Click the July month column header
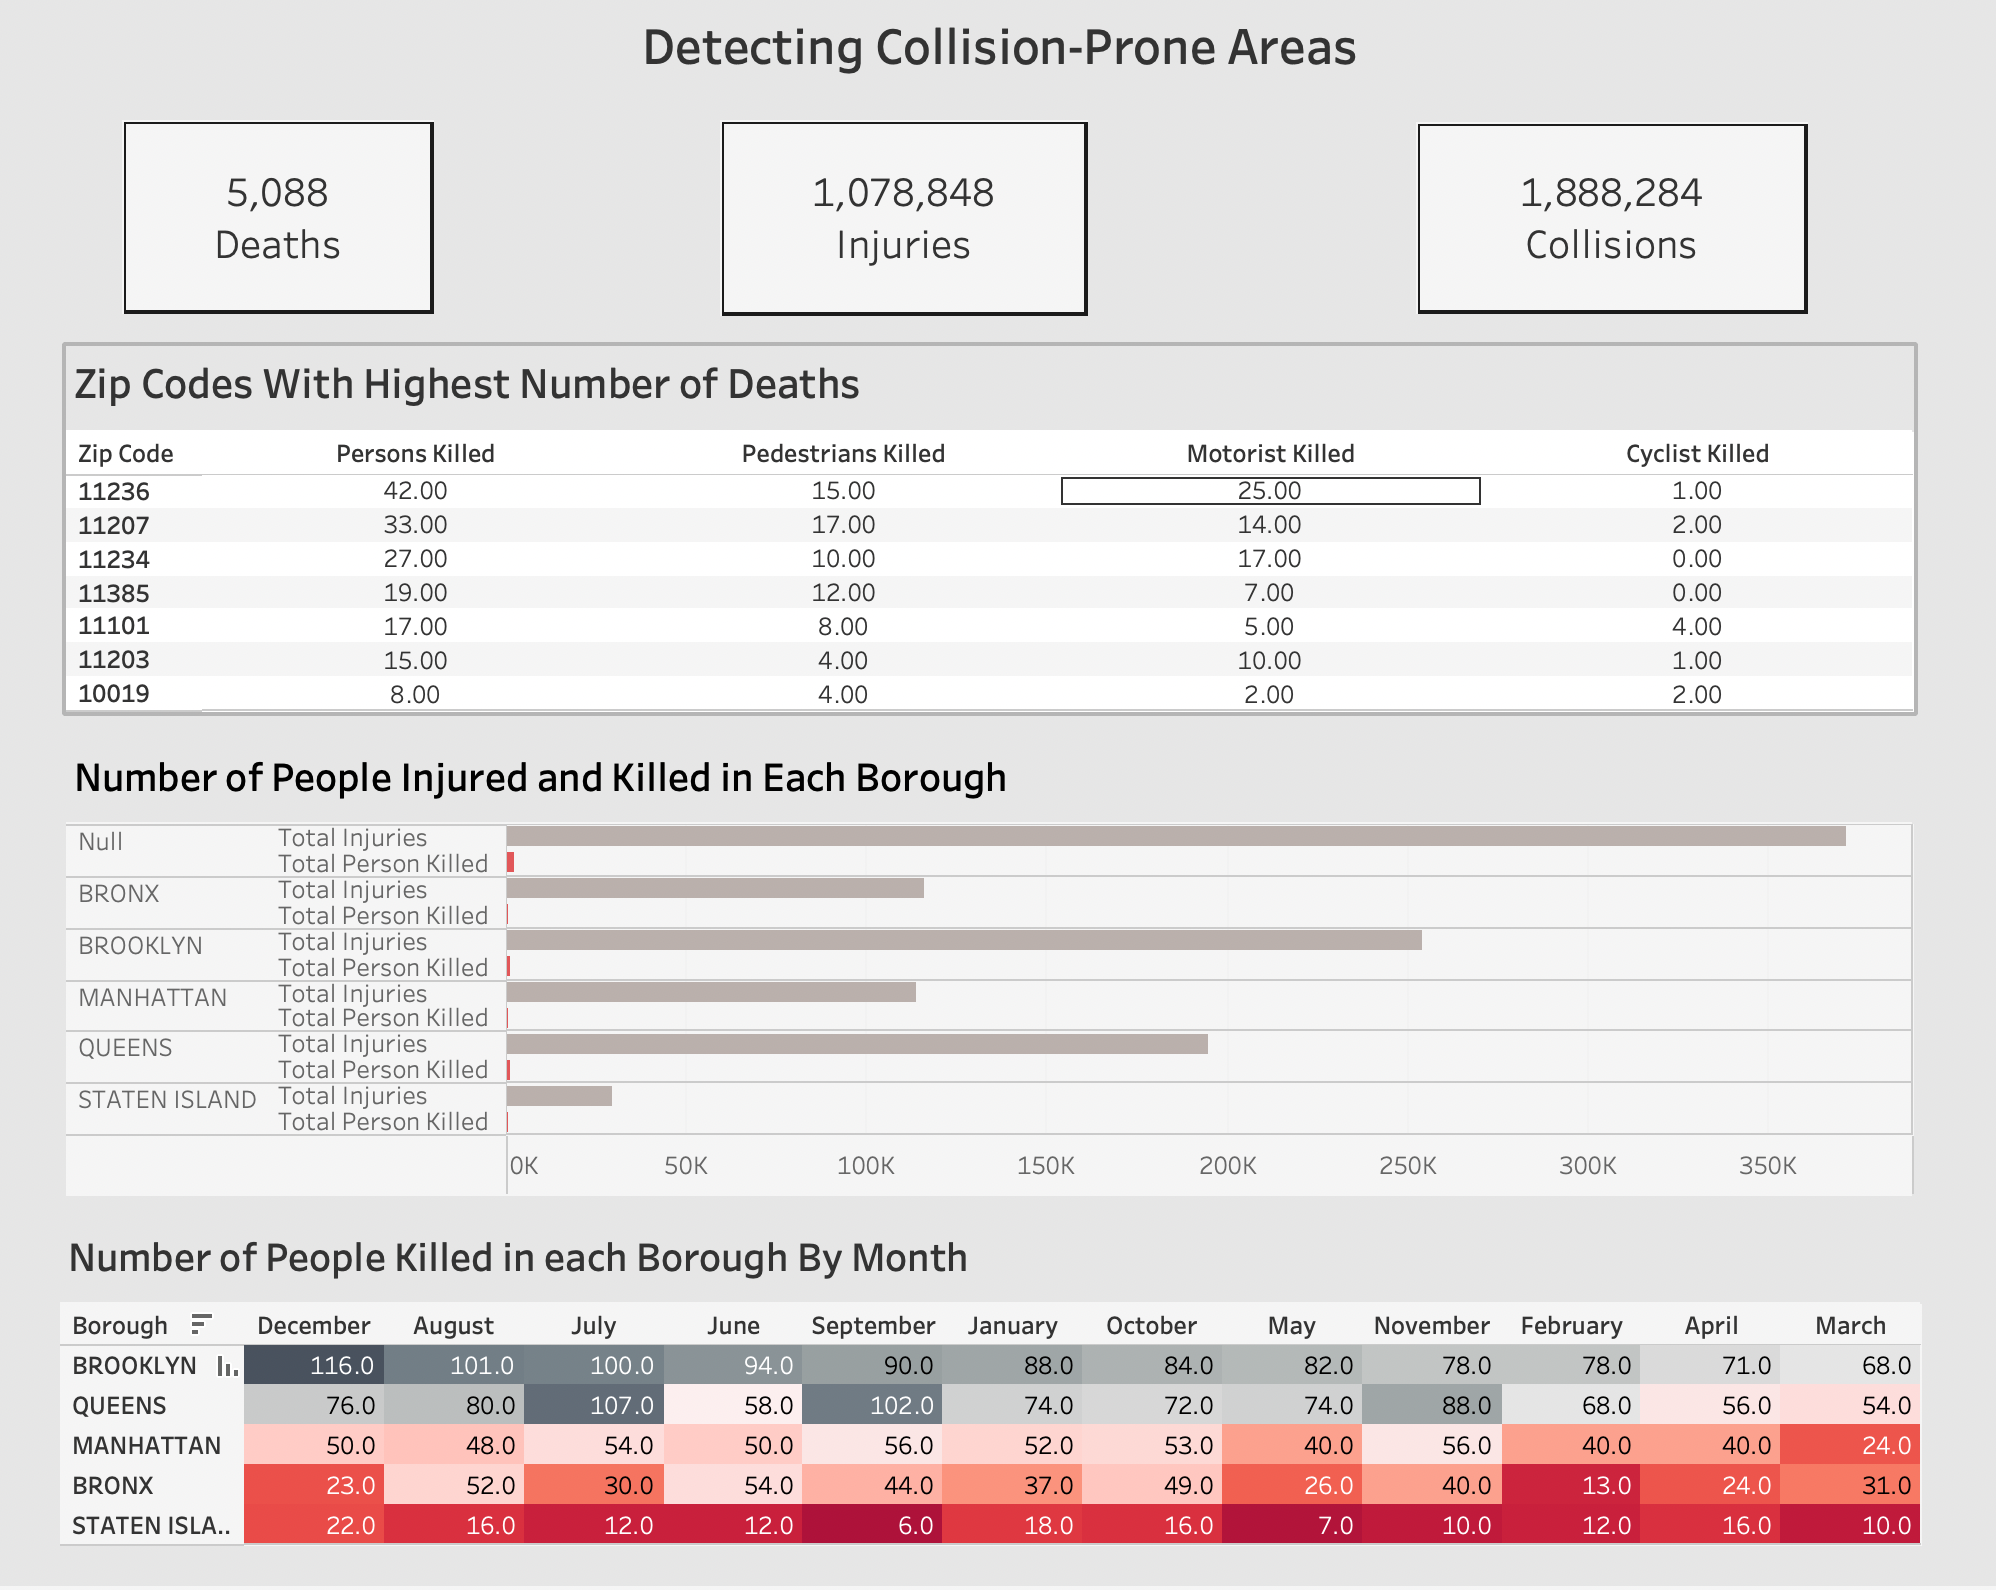This screenshot has width=1996, height=1590. pos(594,1326)
